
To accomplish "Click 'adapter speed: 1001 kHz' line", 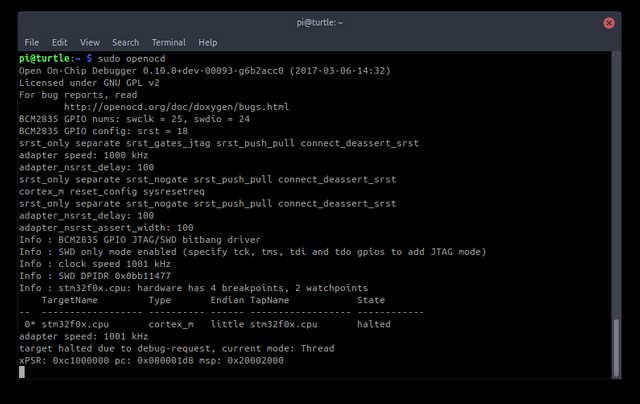I will click(x=83, y=337).
